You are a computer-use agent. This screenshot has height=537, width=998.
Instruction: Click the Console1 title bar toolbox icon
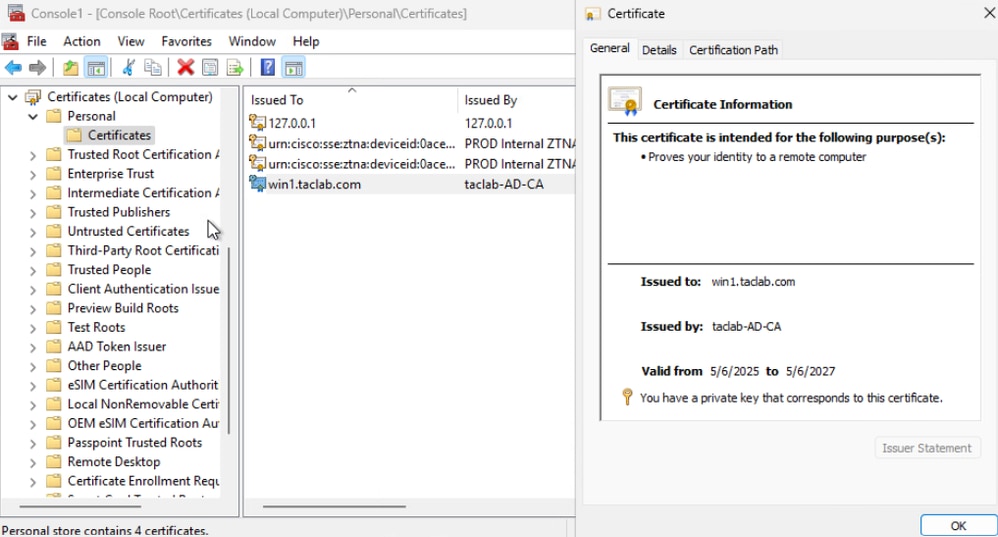[x=16, y=13]
